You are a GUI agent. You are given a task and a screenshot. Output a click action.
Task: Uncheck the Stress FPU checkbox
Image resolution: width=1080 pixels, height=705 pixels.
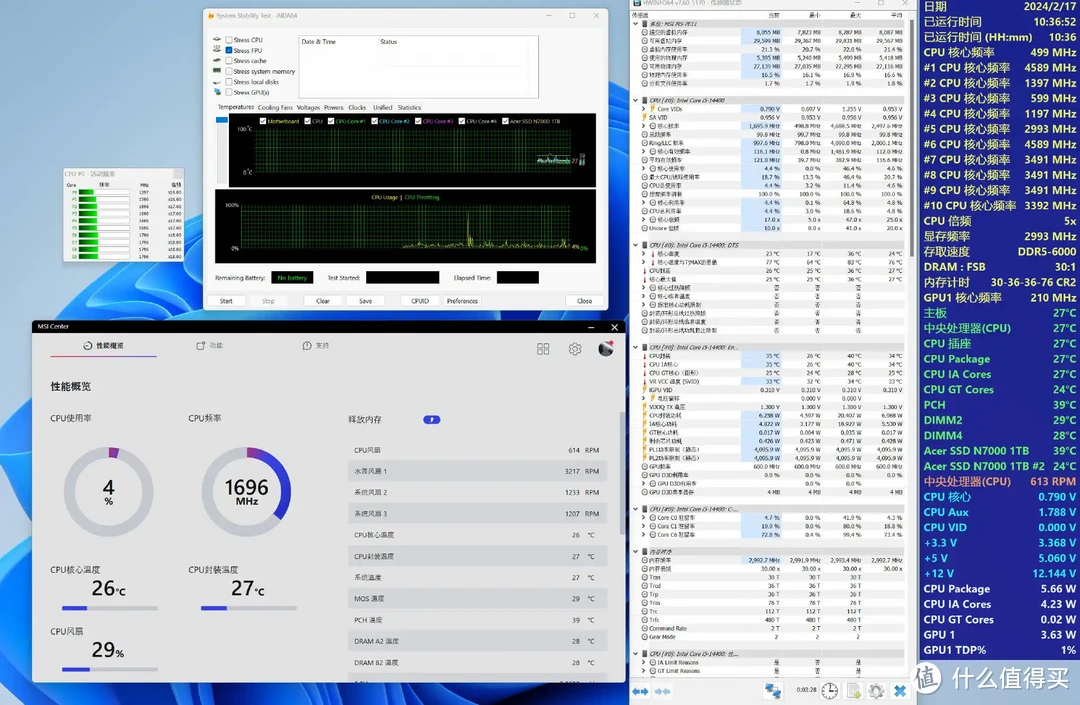coord(229,50)
